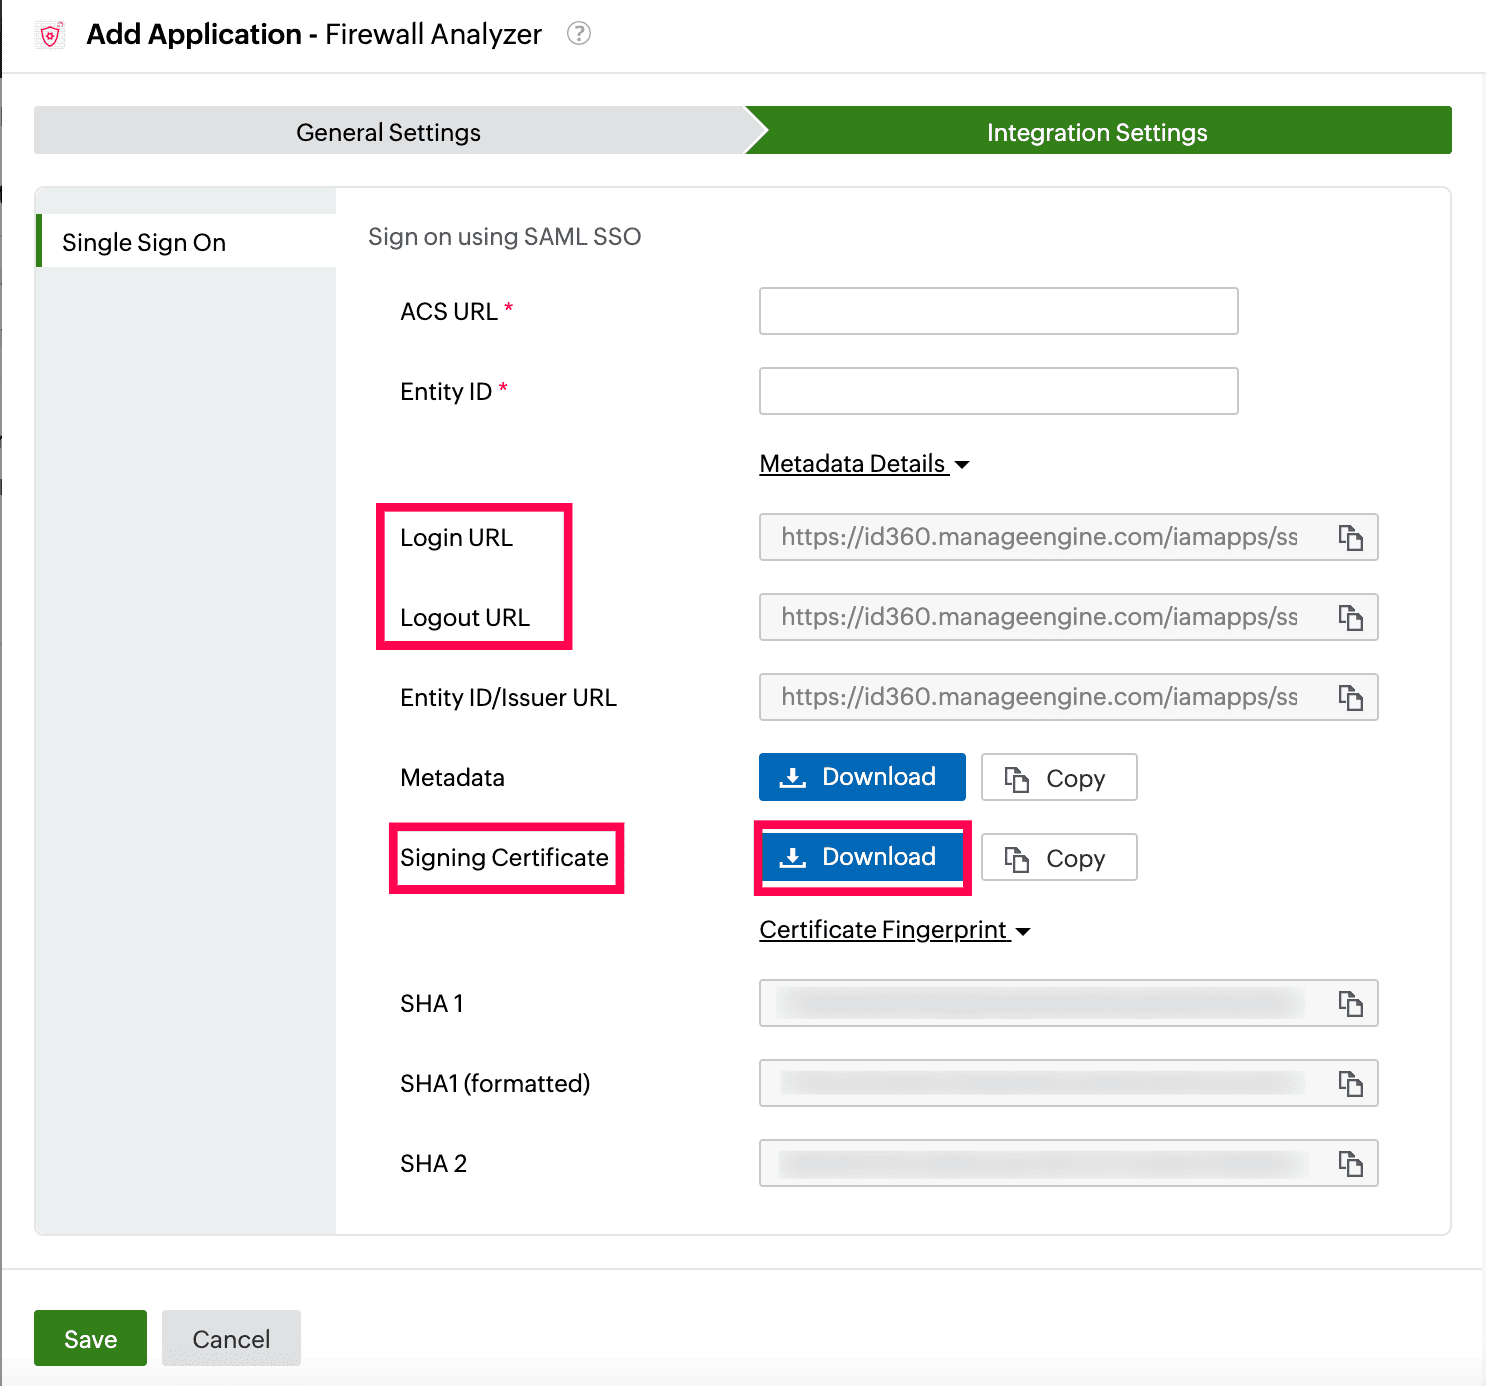Viewport: 1486px width, 1386px height.
Task: Open the Single Sign On side tab
Action: pyautogui.click(x=144, y=242)
